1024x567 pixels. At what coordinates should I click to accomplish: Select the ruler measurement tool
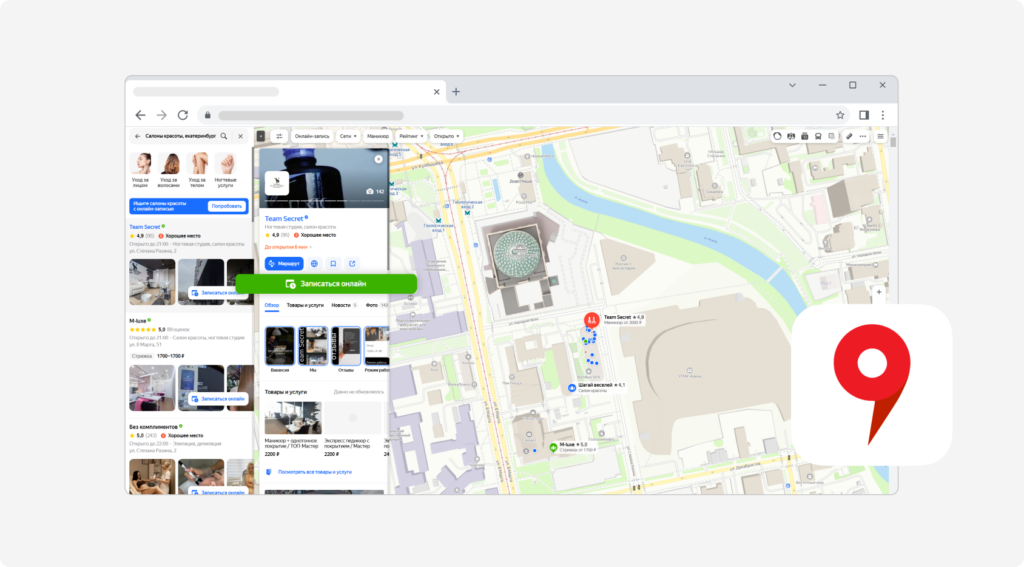(x=849, y=136)
